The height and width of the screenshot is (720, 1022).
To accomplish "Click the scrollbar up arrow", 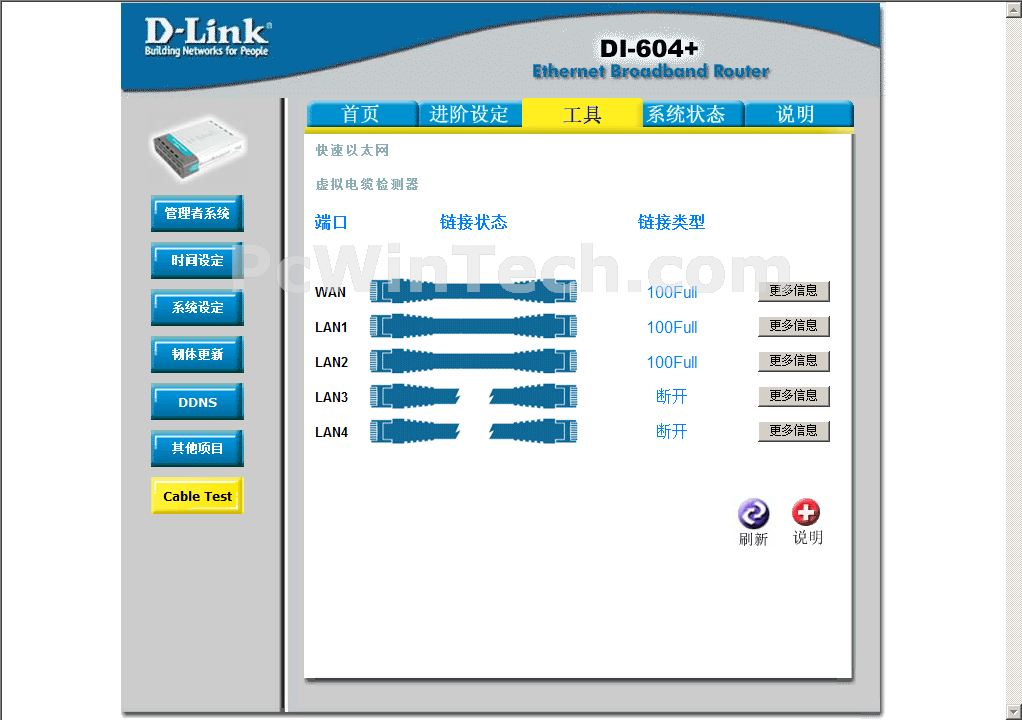I will click(x=1014, y=8).
